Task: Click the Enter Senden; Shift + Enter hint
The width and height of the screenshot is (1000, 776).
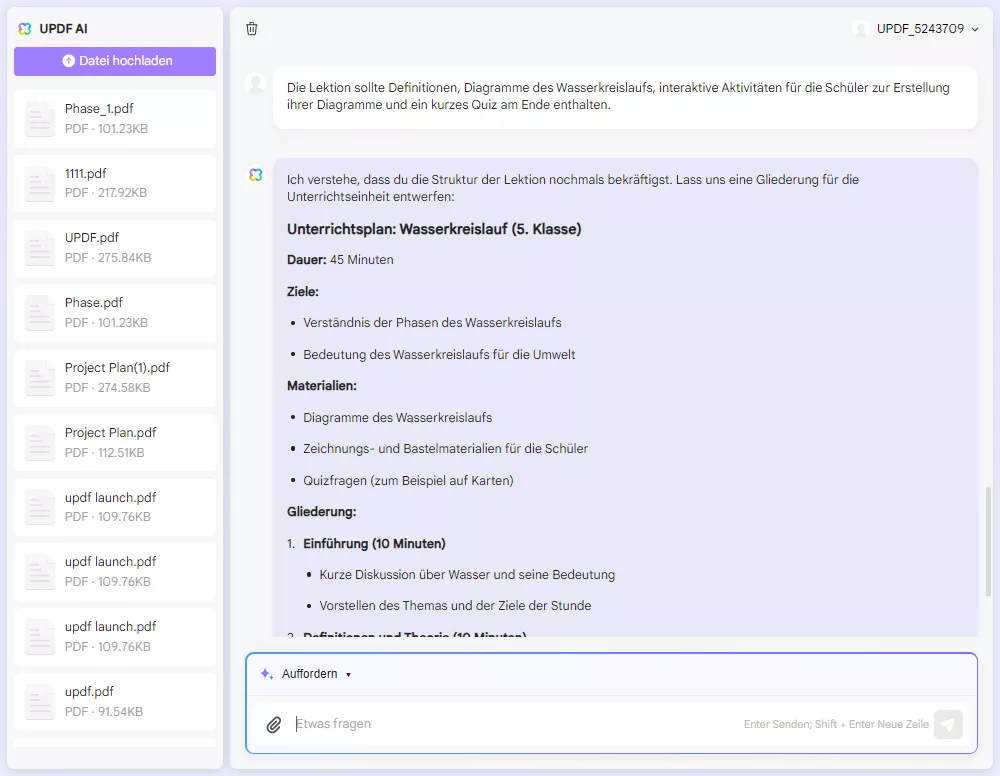Action: click(836, 724)
